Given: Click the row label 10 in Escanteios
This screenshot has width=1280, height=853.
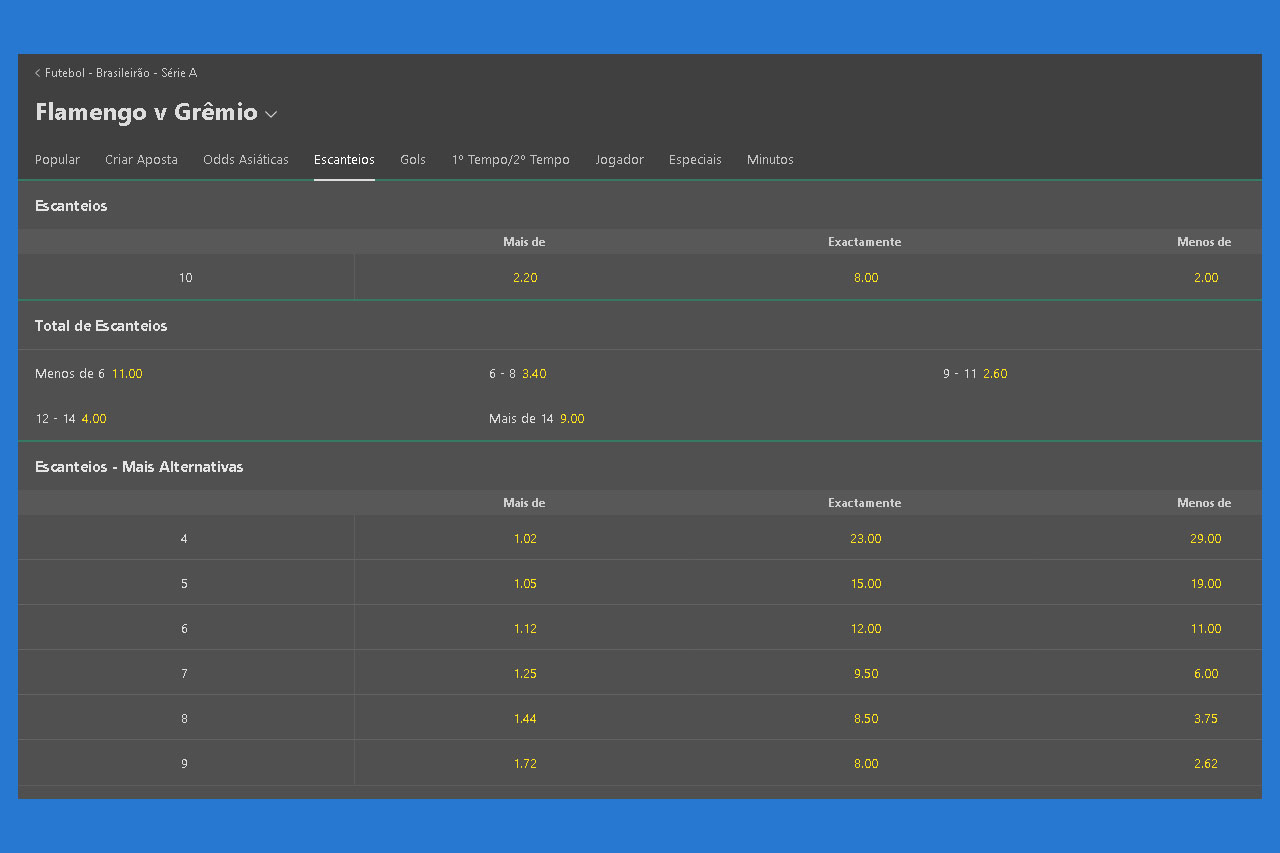Looking at the screenshot, I should (186, 278).
